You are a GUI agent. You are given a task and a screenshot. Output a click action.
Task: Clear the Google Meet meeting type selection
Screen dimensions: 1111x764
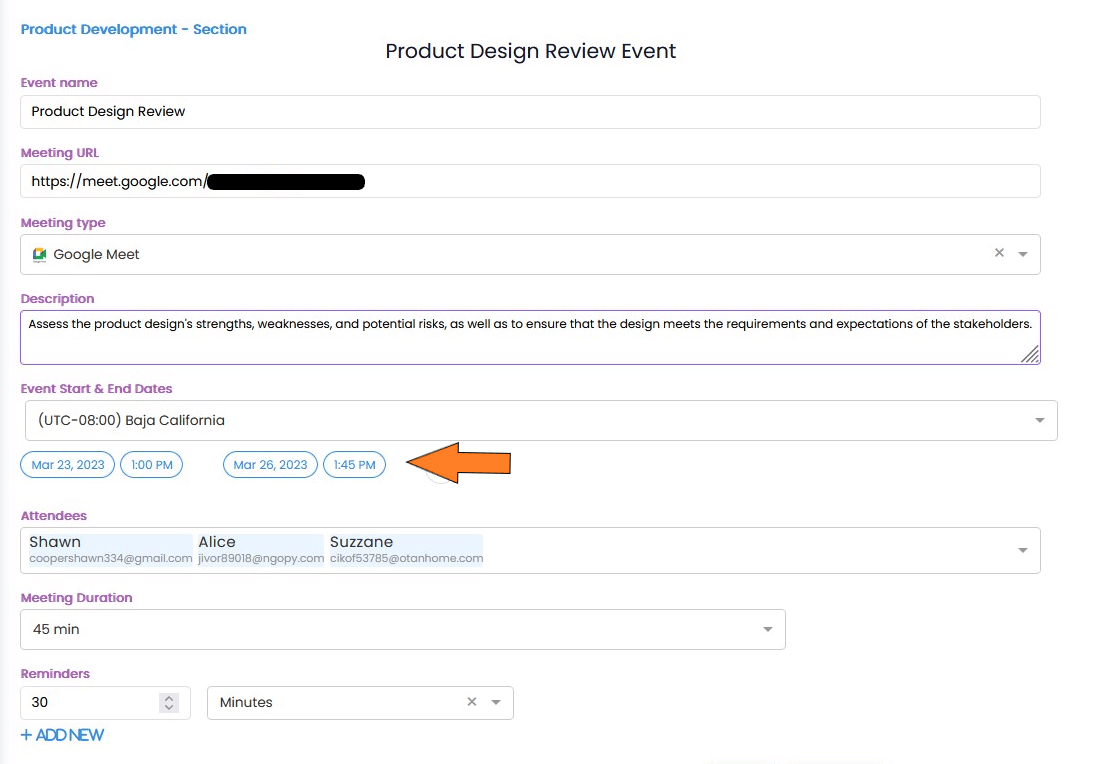[999, 254]
